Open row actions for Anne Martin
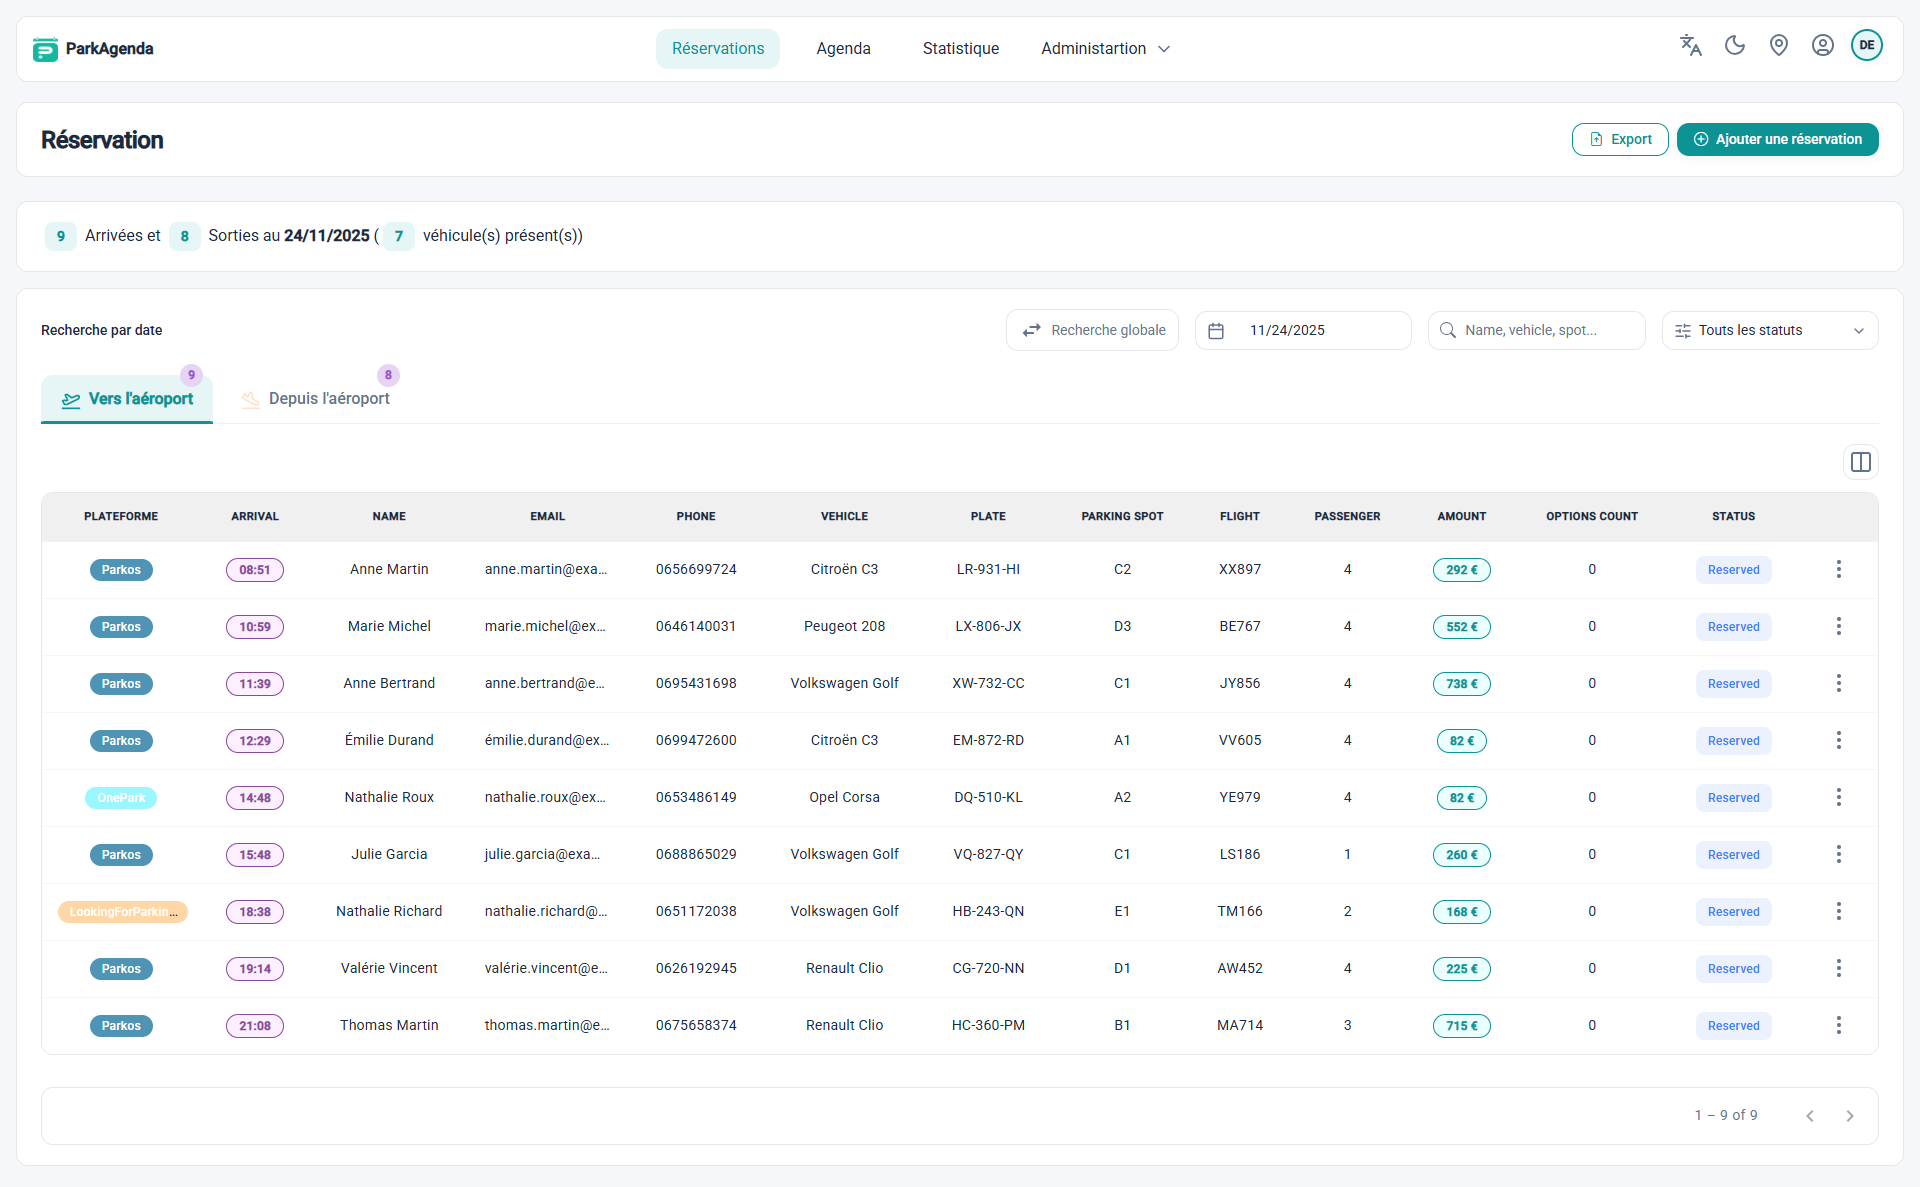Image resolution: width=1920 pixels, height=1187 pixels. click(x=1838, y=569)
